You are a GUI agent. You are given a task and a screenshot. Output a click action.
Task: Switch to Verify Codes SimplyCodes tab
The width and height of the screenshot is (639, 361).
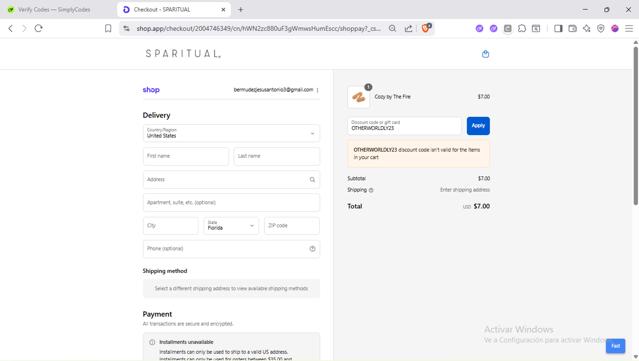(x=54, y=9)
